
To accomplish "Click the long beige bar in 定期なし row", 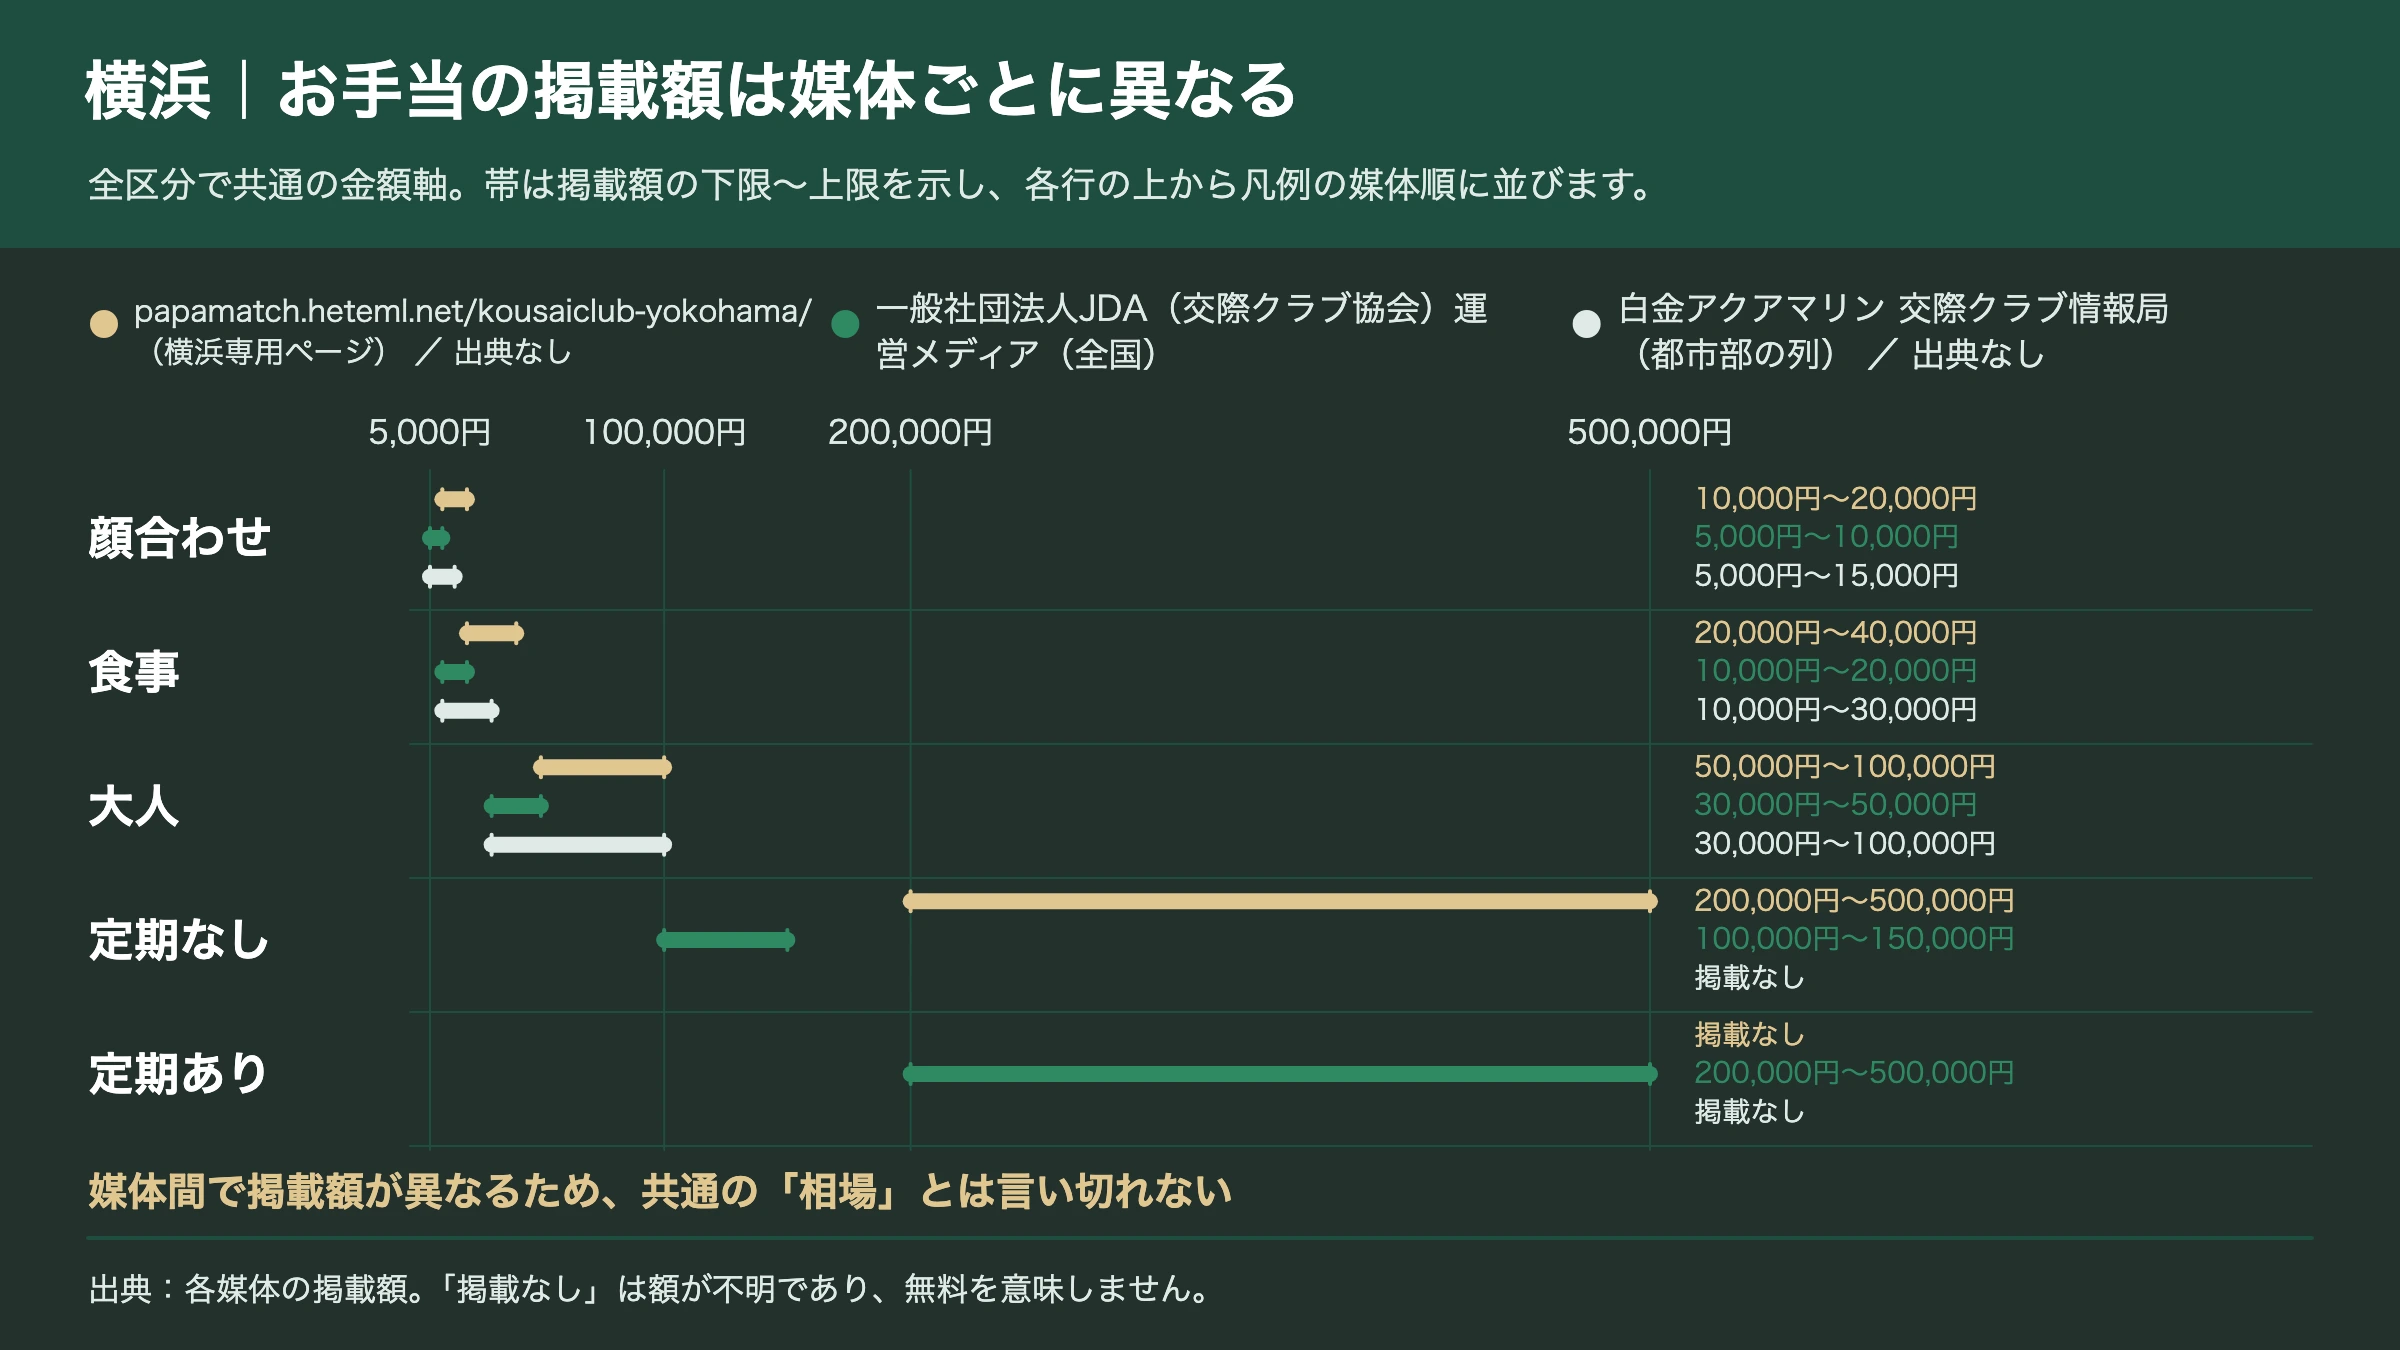I will [1280, 901].
